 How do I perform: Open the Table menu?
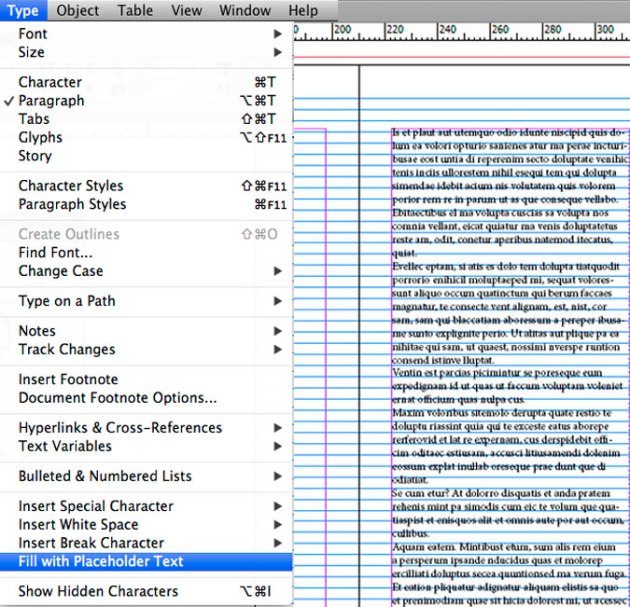134,11
